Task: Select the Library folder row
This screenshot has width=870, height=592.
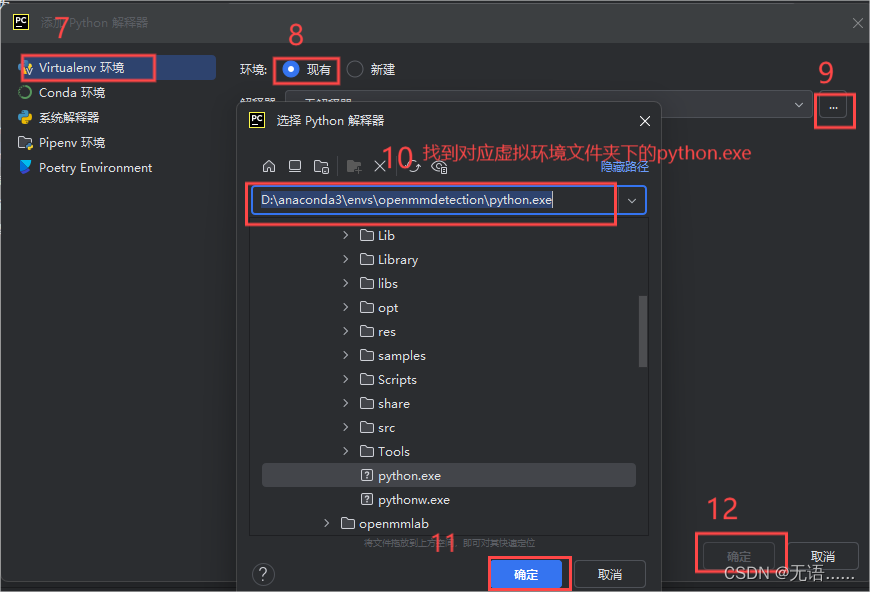Action: tap(449, 259)
